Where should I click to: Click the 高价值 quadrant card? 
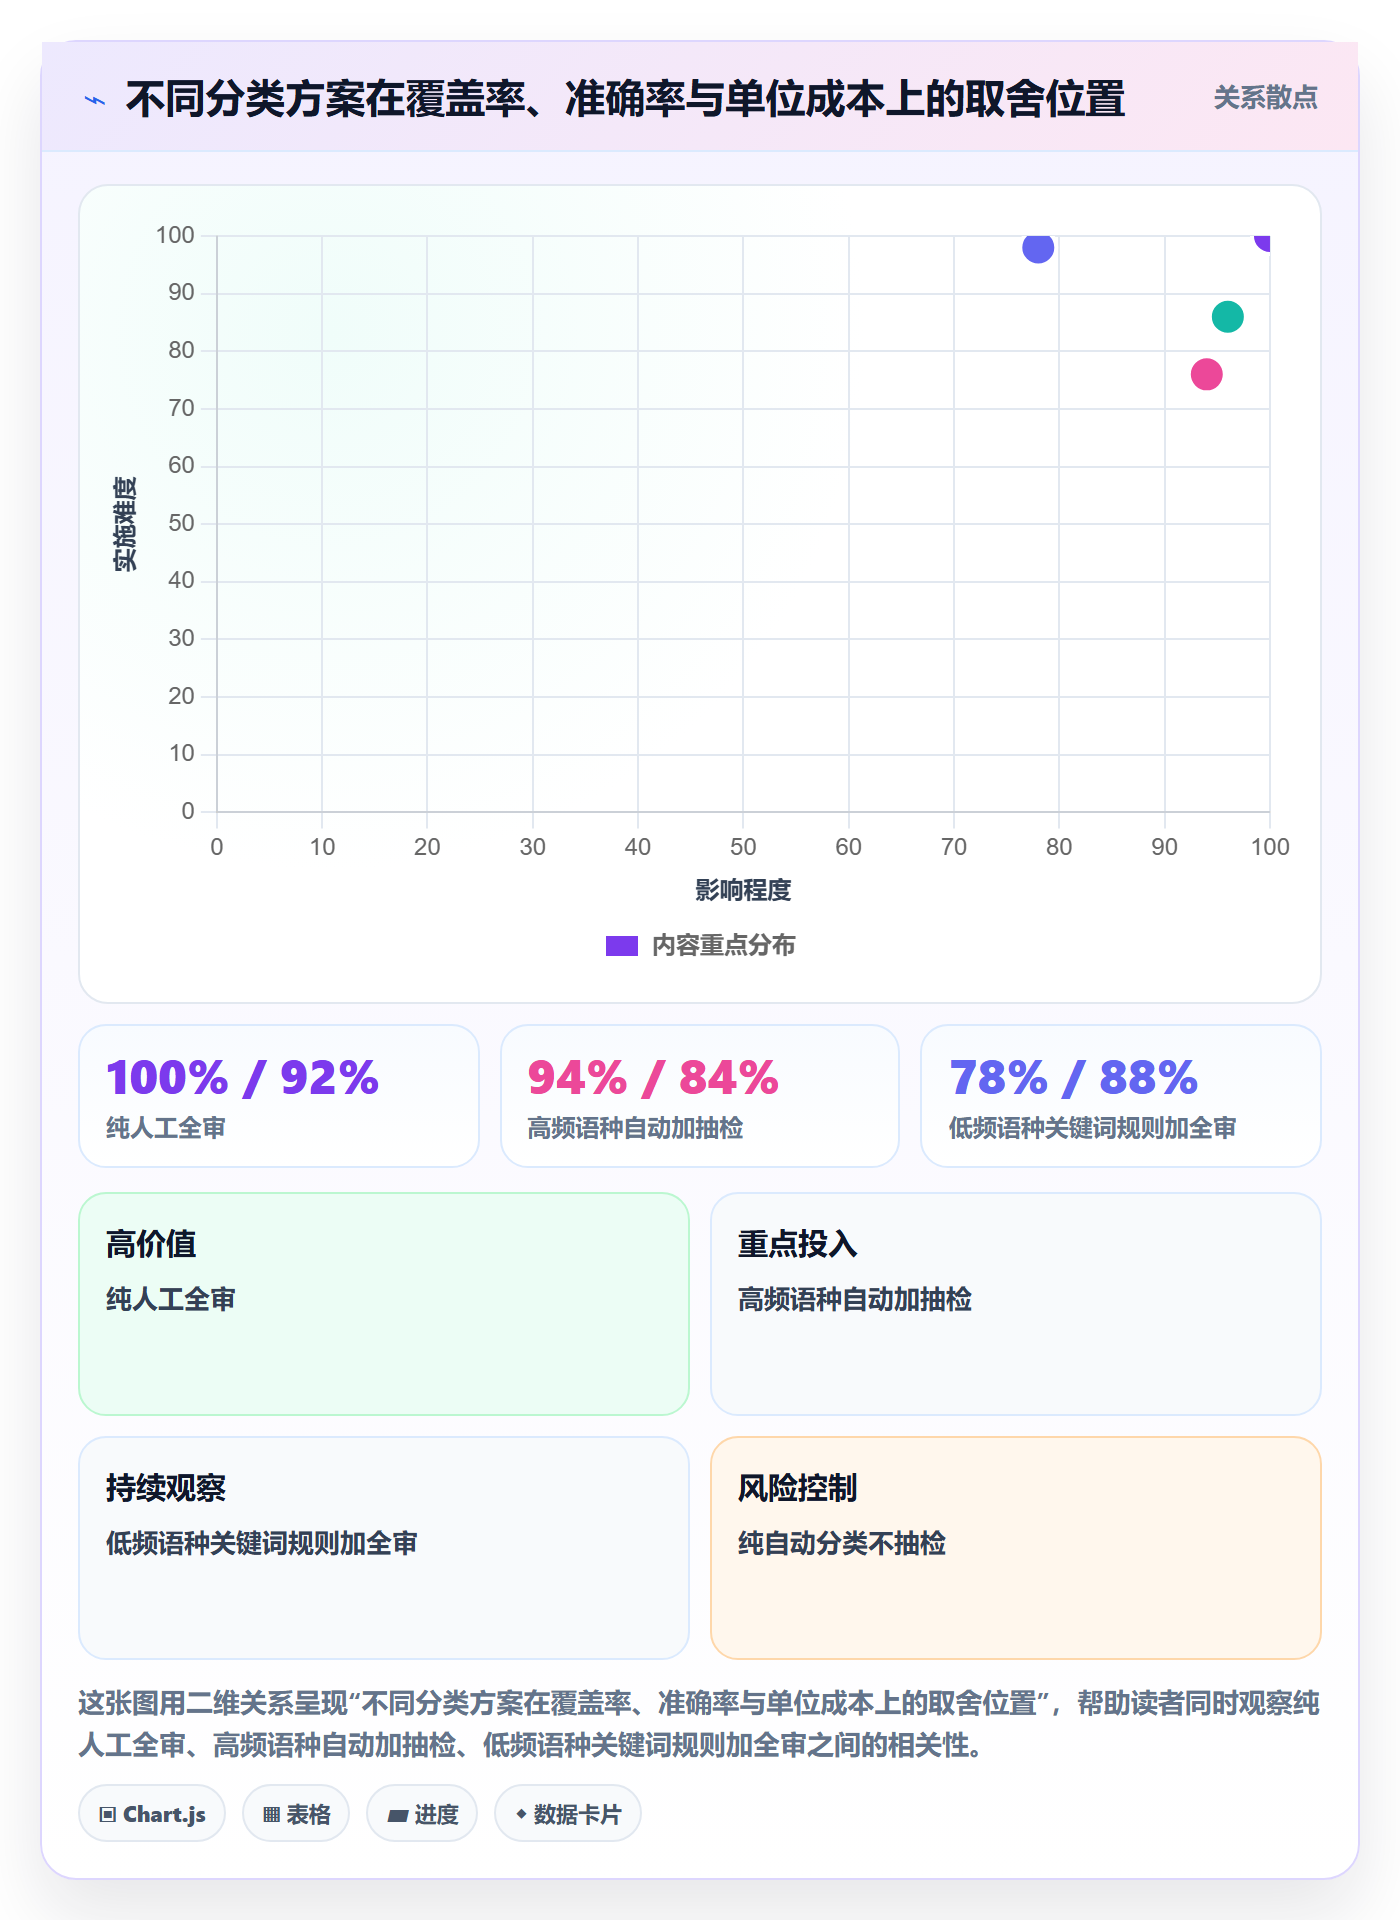click(384, 1304)
